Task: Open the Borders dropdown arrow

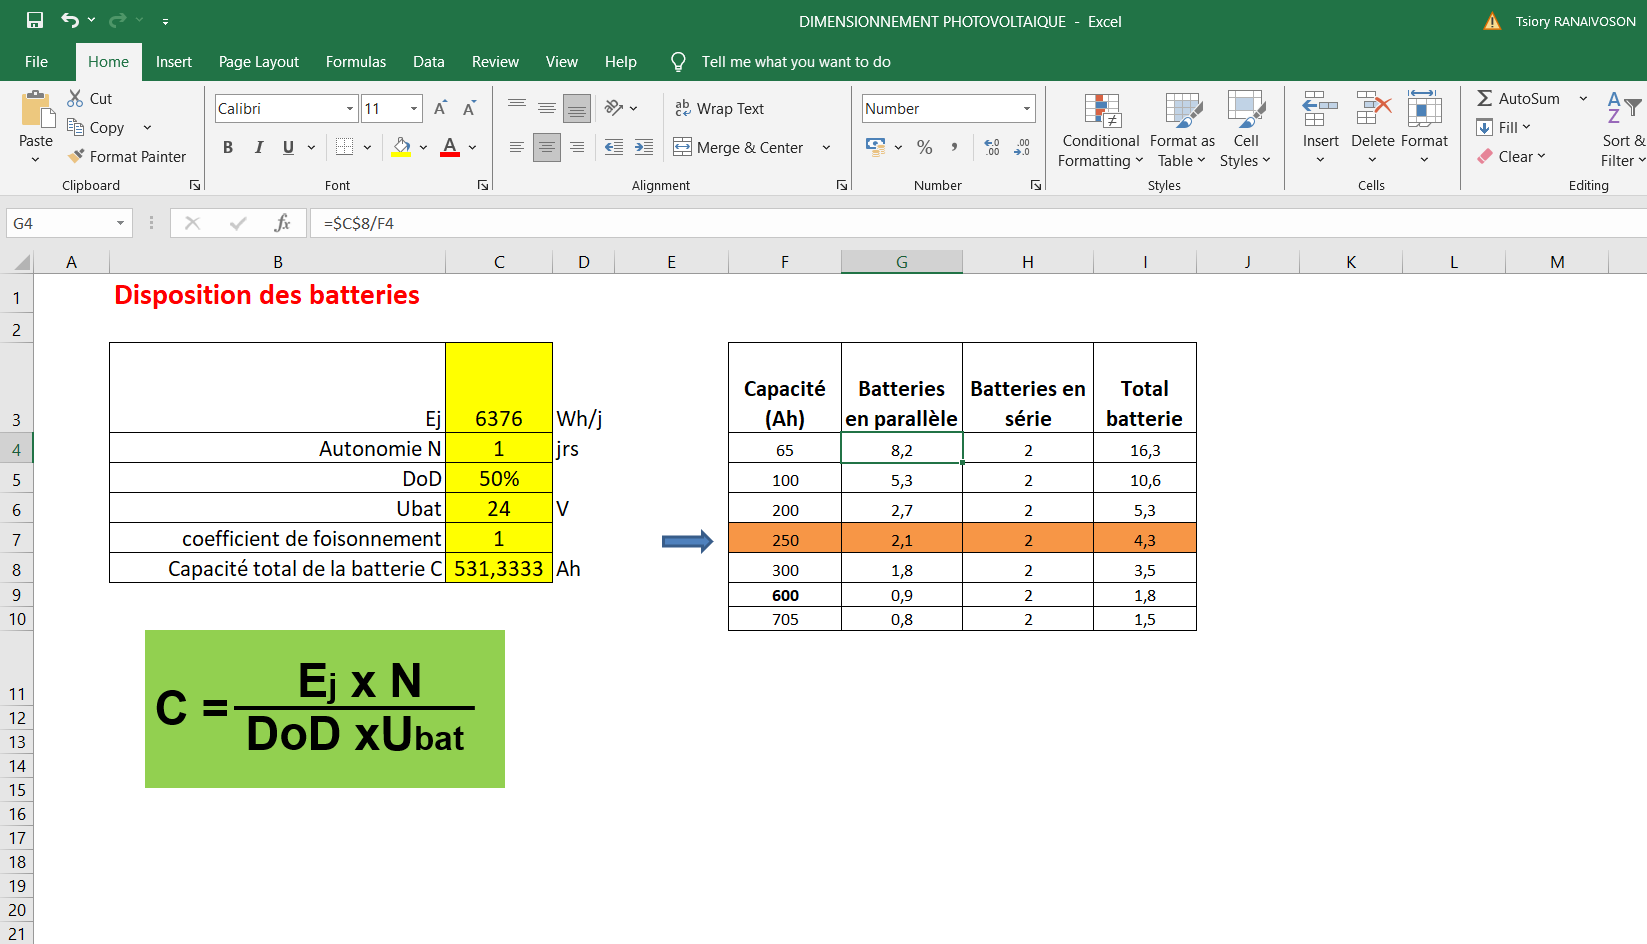Action: [x=367, y=147]
